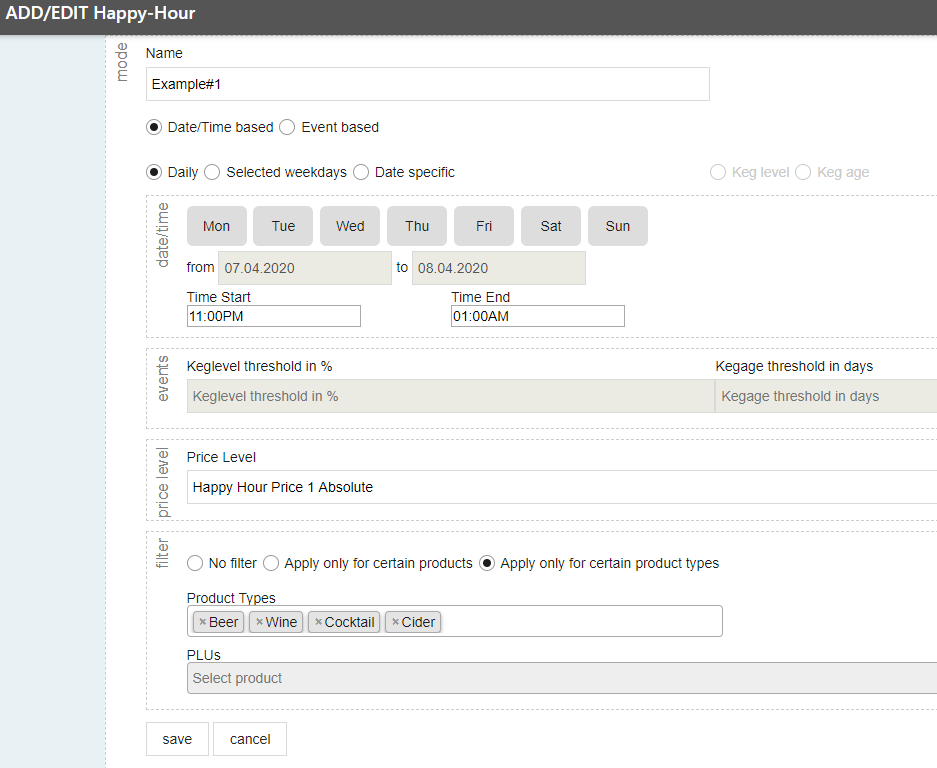937x768 pixels.
Task: Click the cancel button
Action: coord(250,739)
